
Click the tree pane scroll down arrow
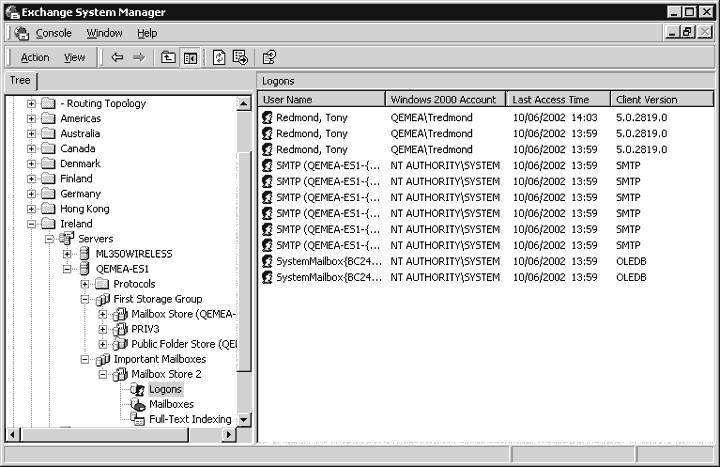(x=243, y=420)
